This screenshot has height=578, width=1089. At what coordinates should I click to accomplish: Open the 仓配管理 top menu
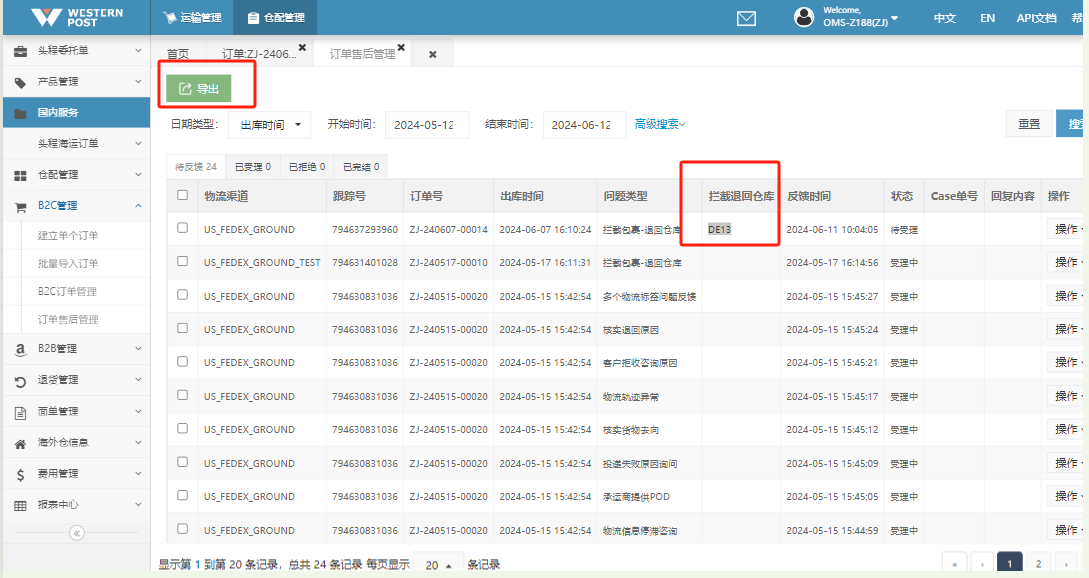276,18
